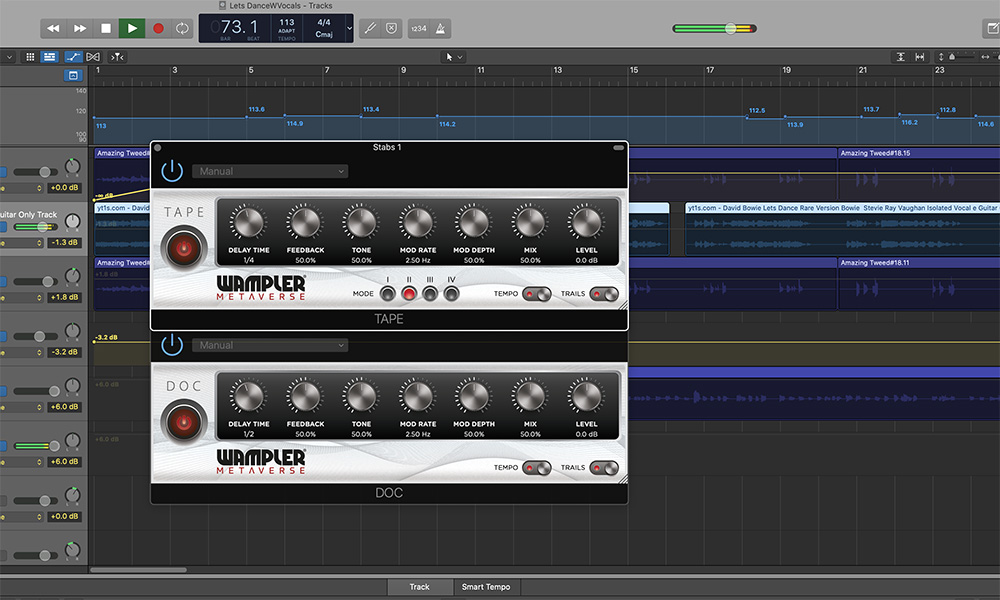The height and width of the screenshot is (600, 1000).
Task: Switch to the Smart Tempo tab
Action: (486, 587)
